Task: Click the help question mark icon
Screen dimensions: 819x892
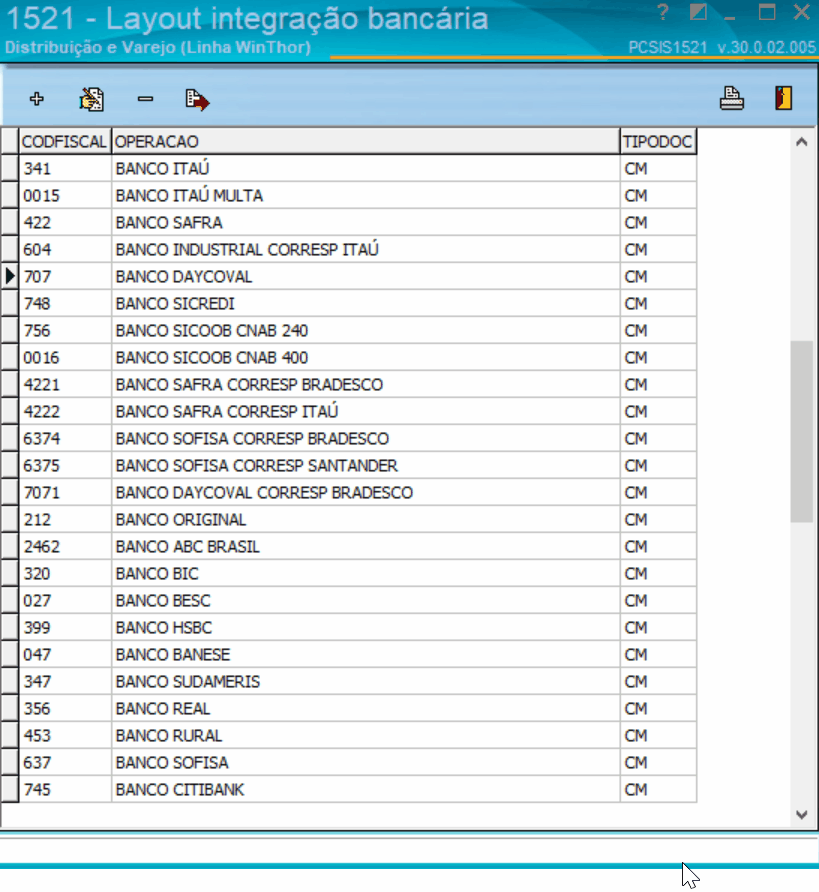Action: pyautogui.click(x=663, y=12)
